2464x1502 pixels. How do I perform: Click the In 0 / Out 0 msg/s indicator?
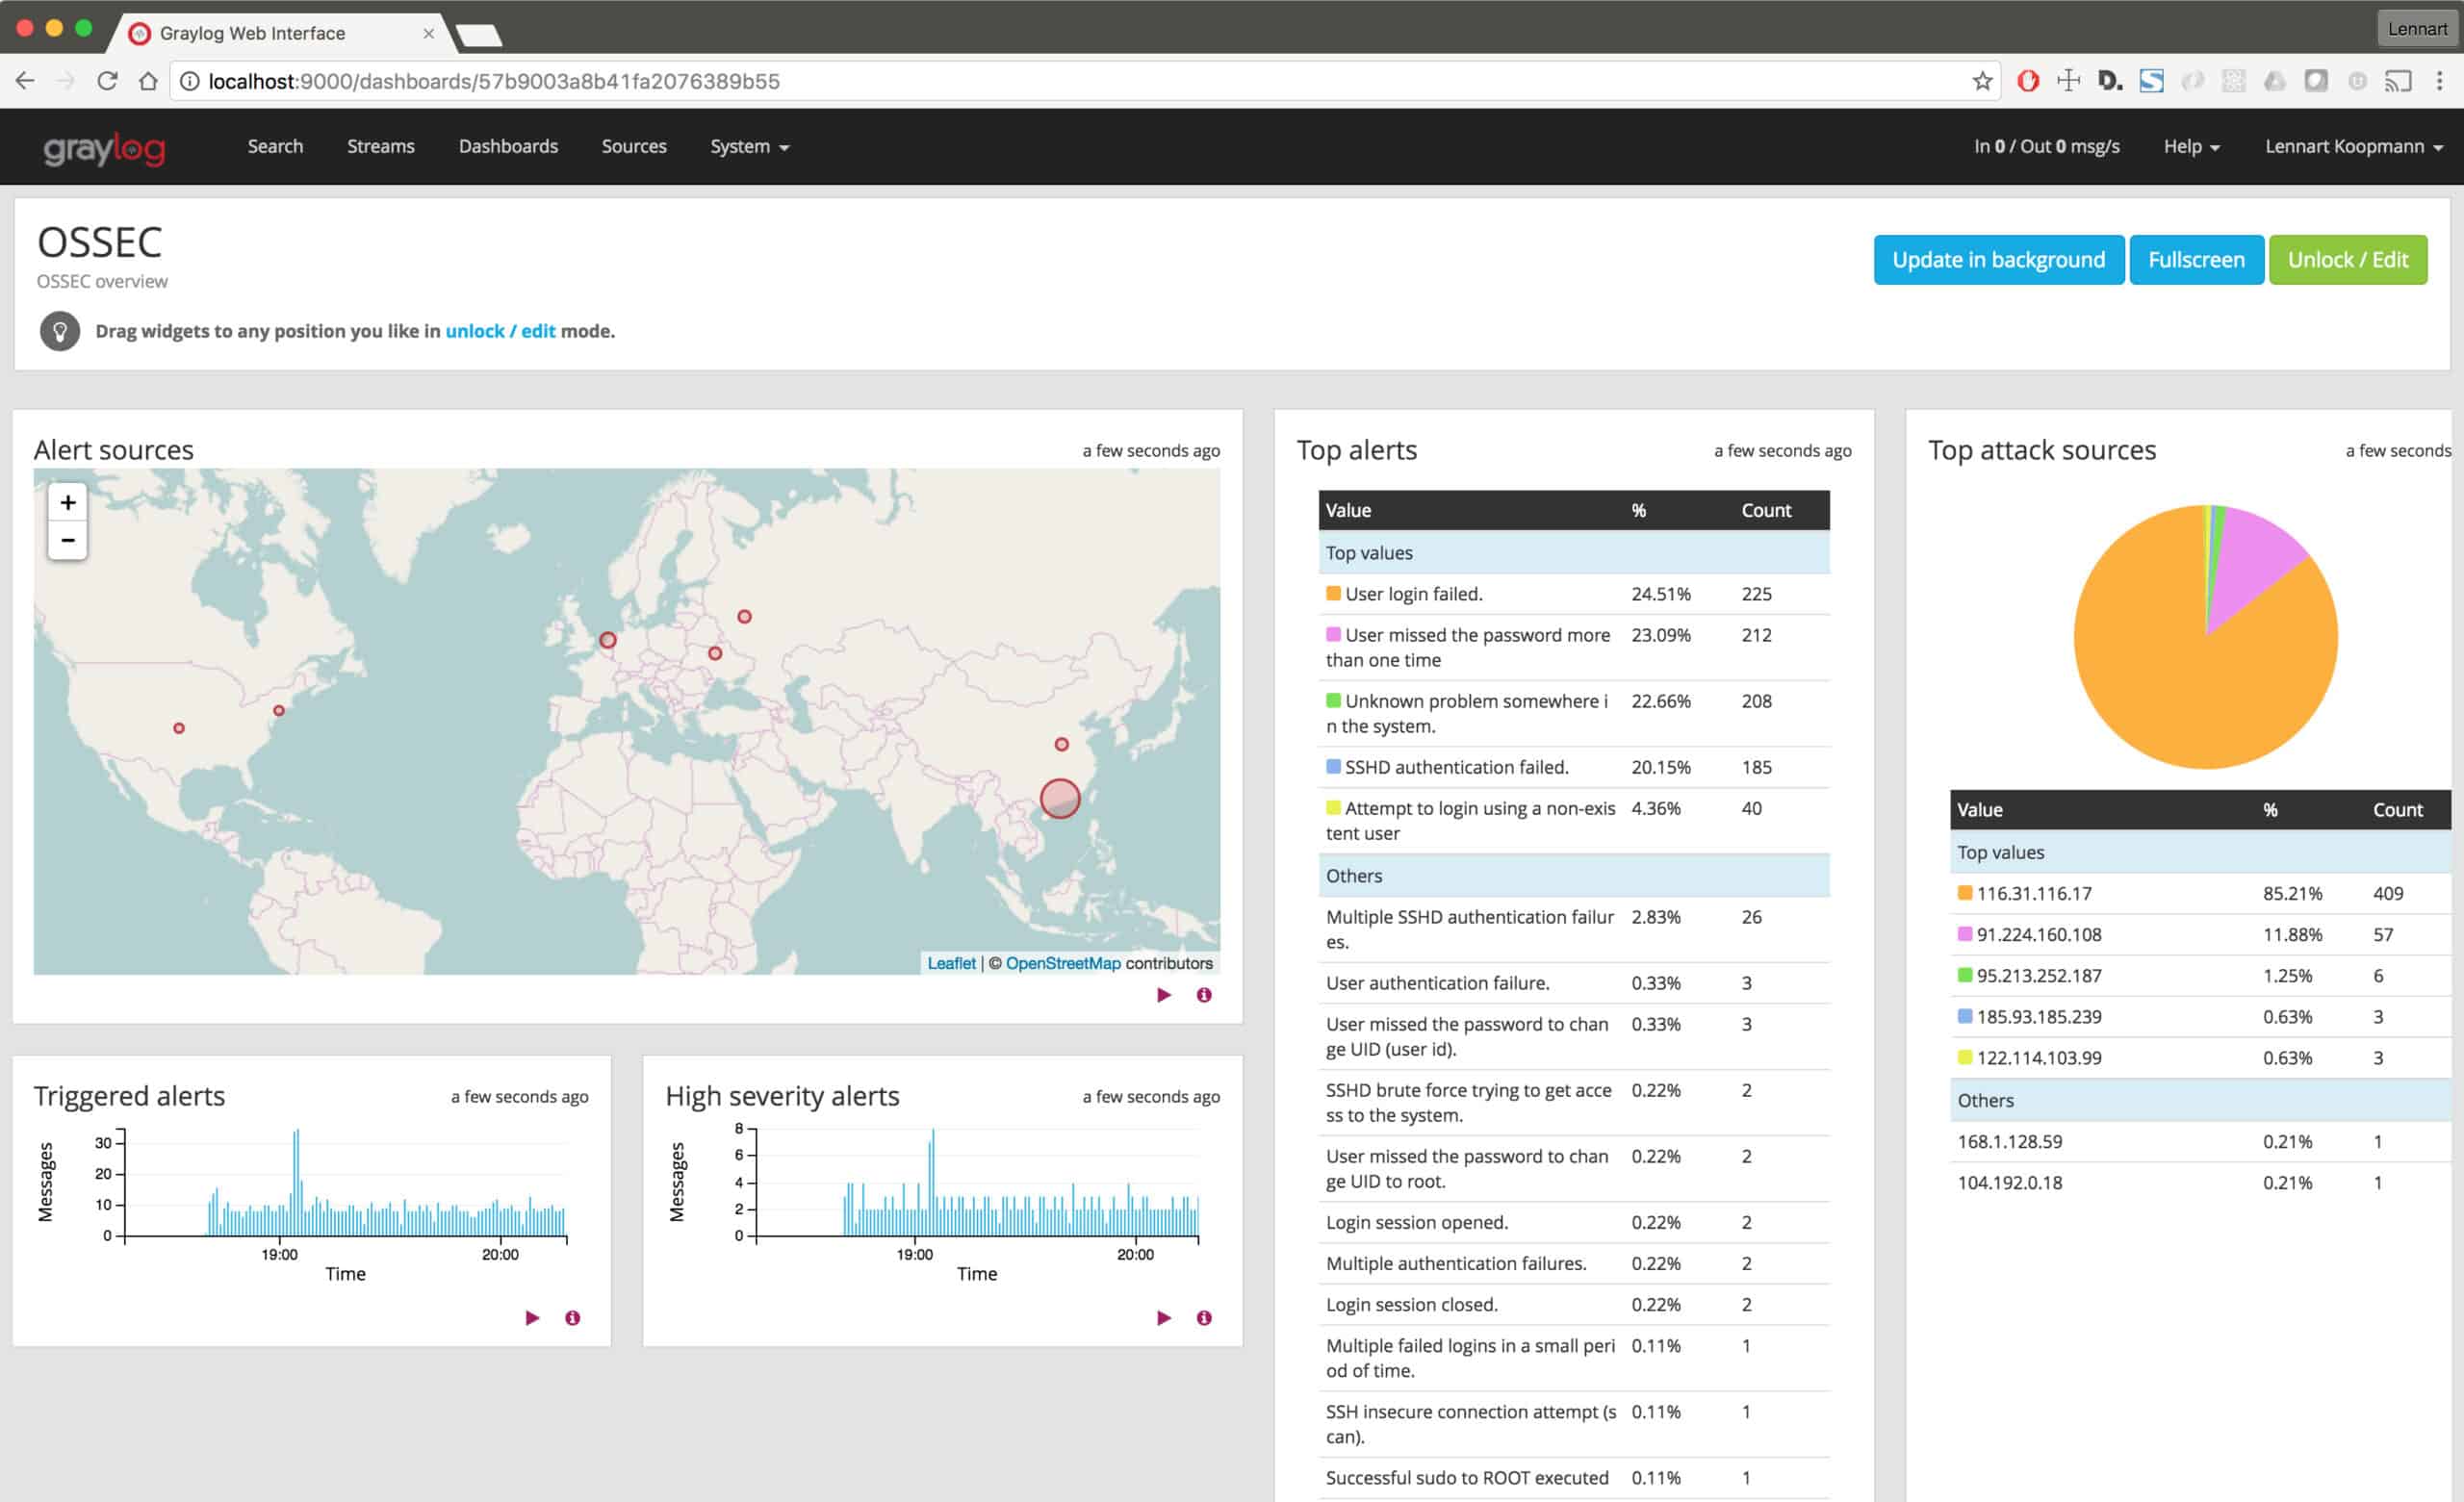pos(2046,147)
